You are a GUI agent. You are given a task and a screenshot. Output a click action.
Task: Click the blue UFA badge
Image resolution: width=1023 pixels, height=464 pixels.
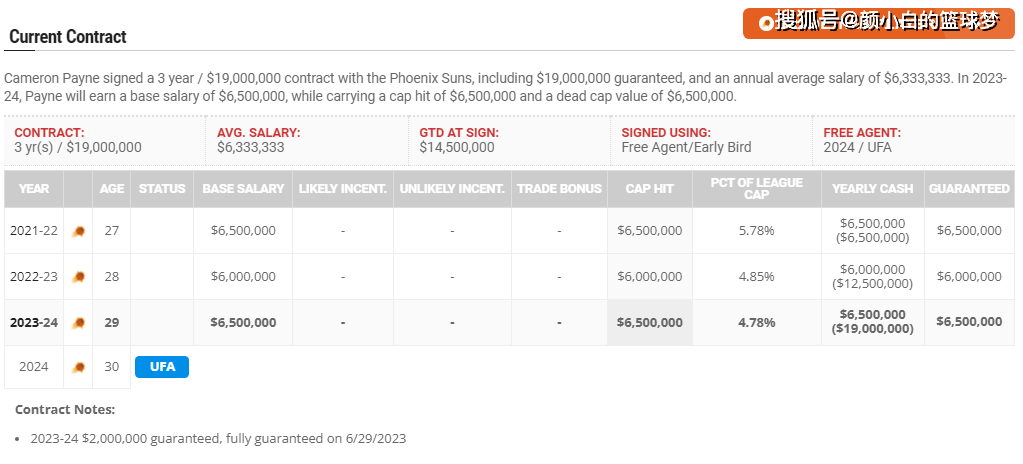coord(162,367)
